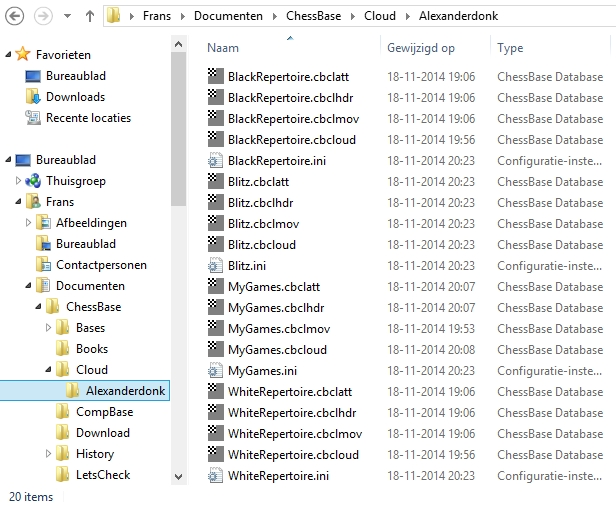Open dropdown arrow after Cloud breadcrumb
Viewport: 616px width, 506px height.
(407, 16)
